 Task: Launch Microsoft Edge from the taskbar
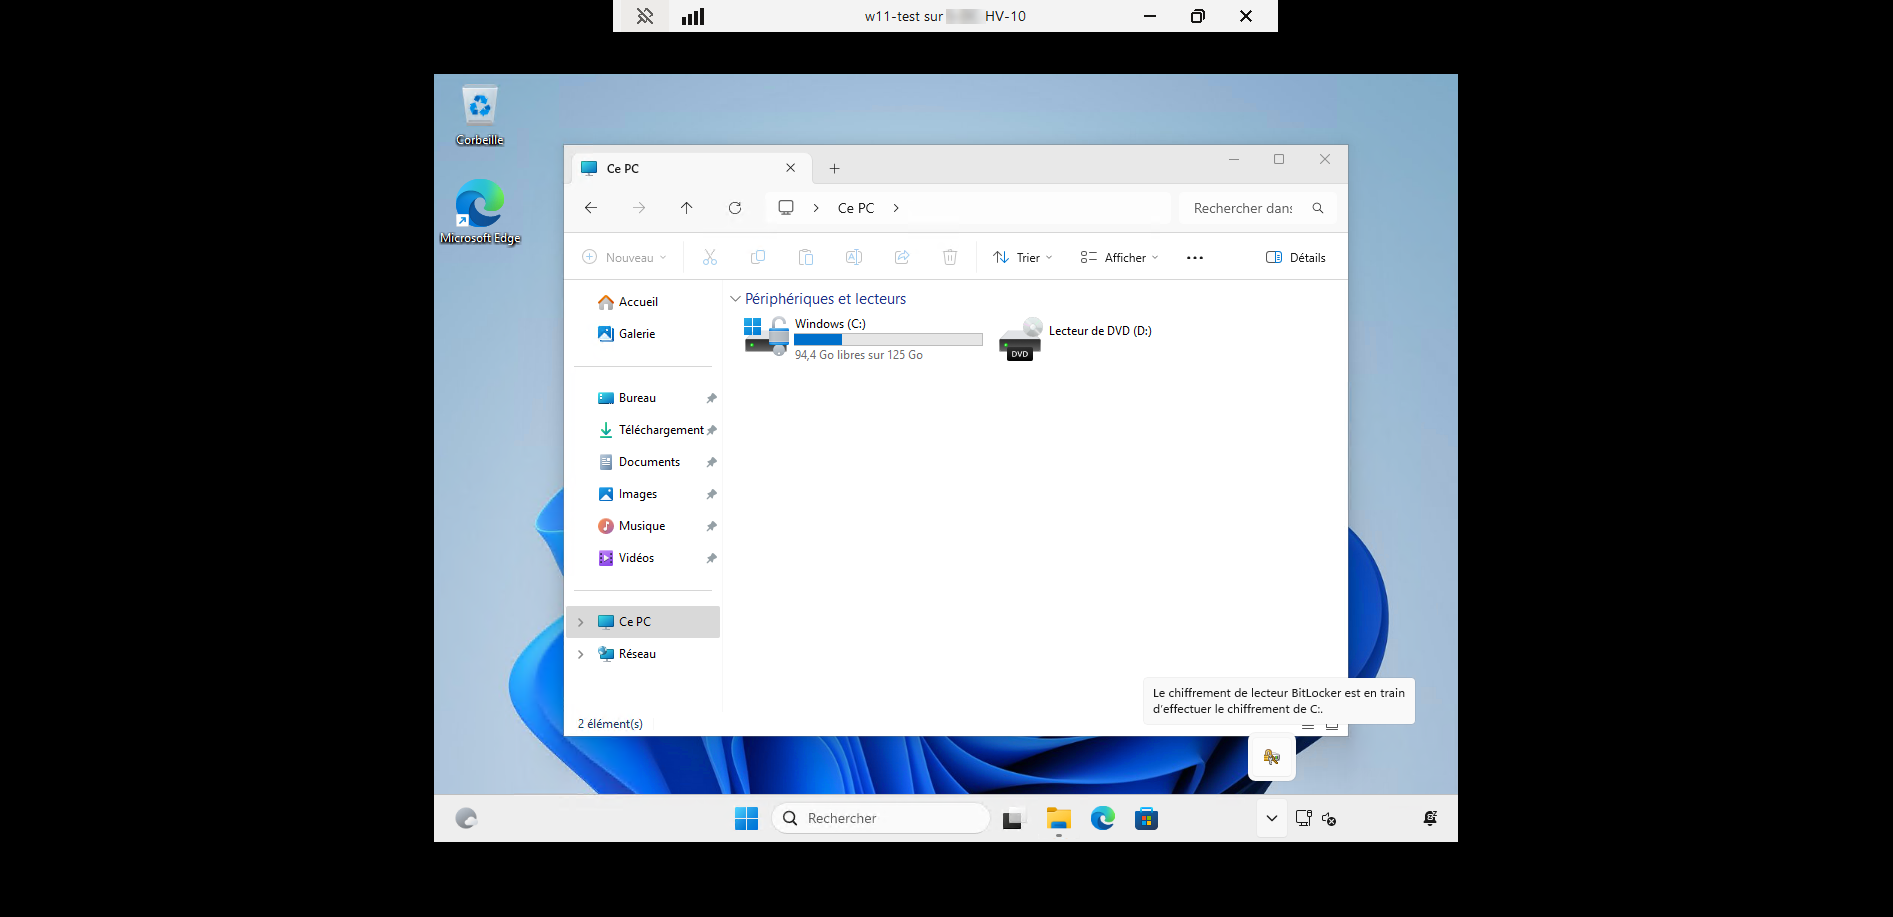tap(1102, 819)
